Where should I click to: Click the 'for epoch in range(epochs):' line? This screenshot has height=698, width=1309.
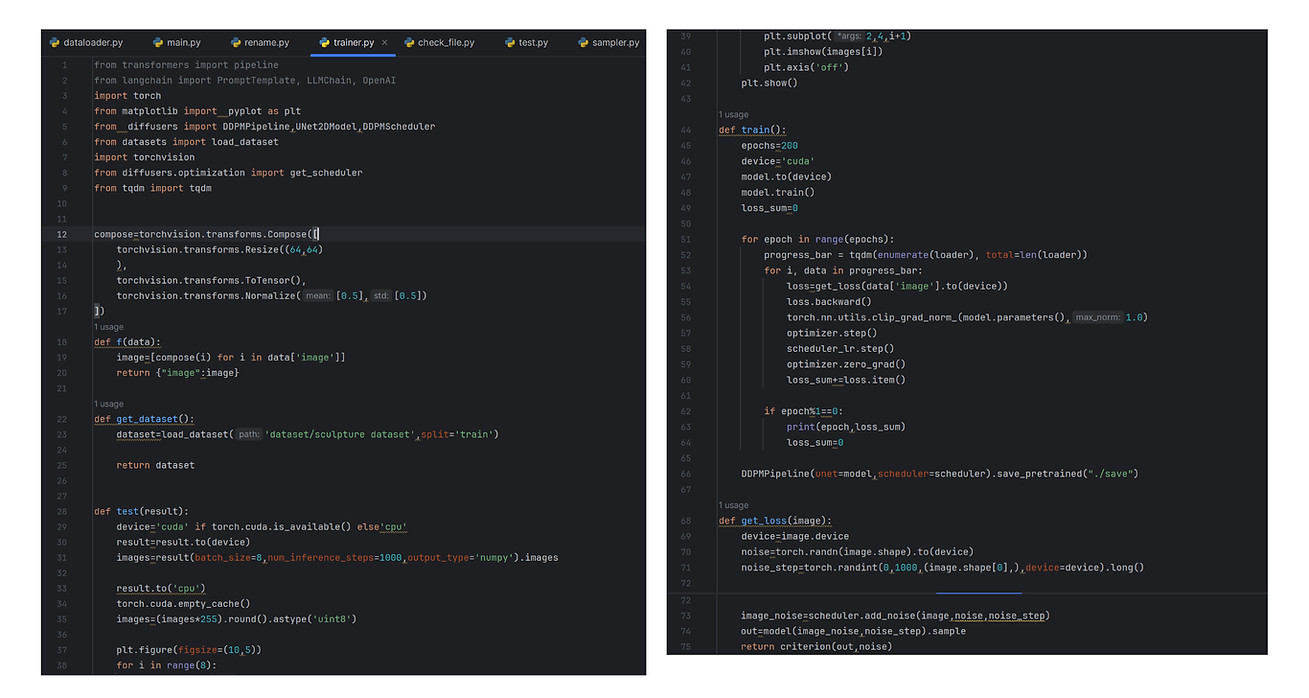[818, 239]
